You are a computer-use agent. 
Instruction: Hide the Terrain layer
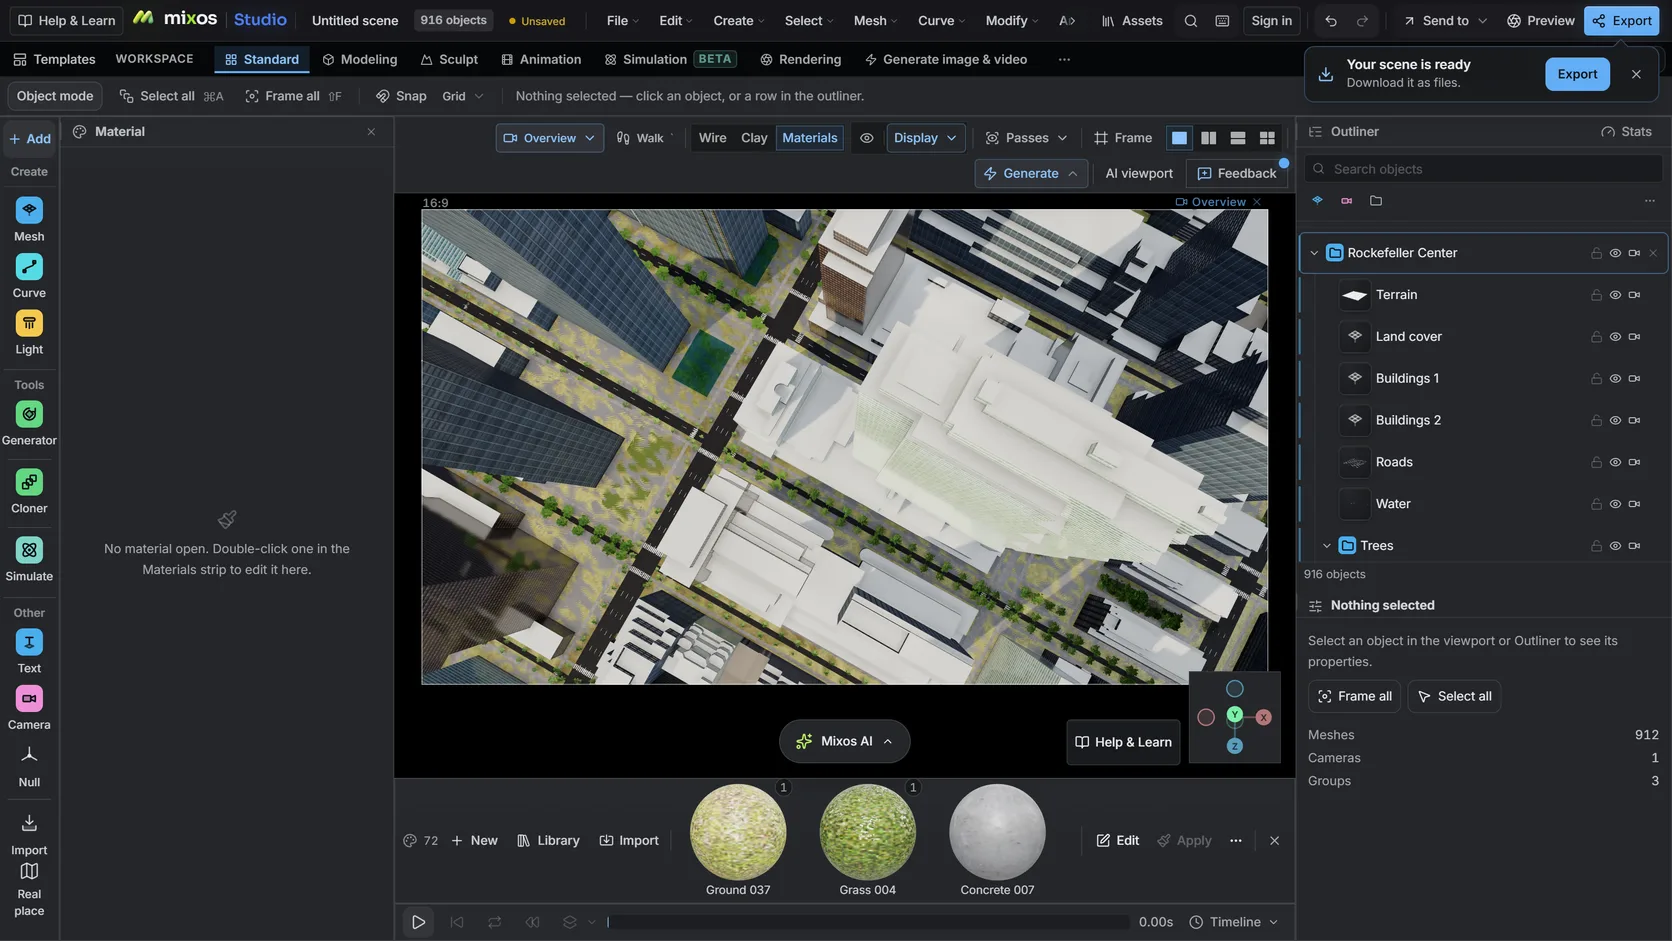tap(1614, 295)
